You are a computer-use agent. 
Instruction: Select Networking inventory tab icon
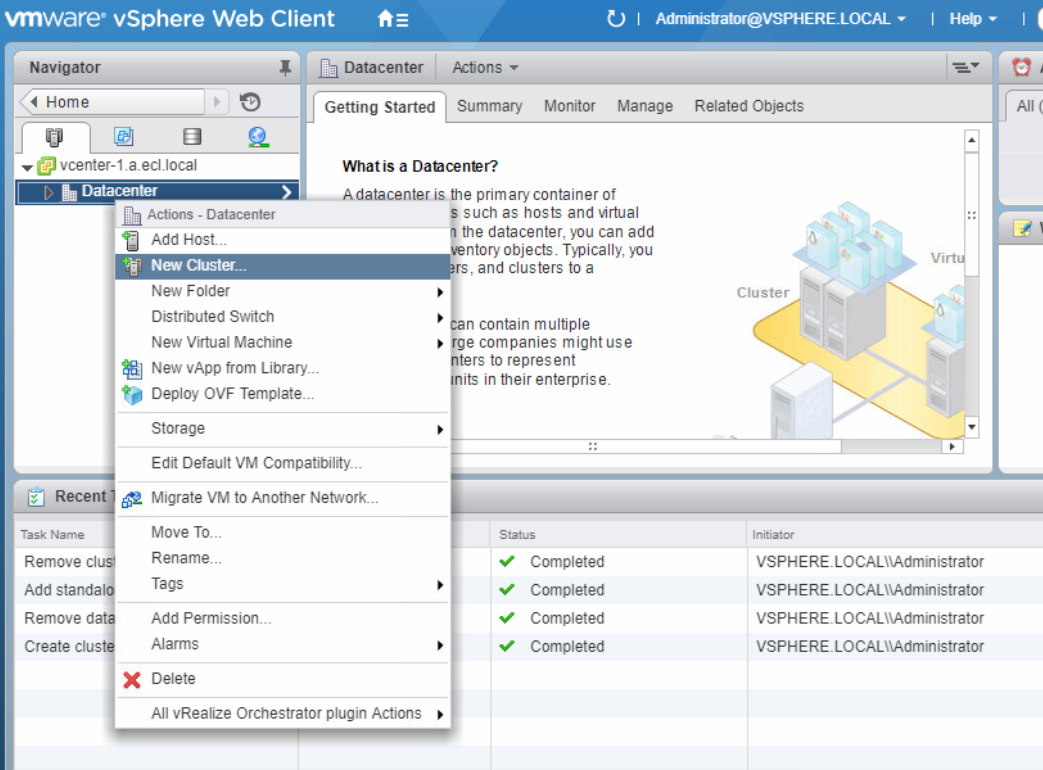pyautogui.click(x=258, y=137)
